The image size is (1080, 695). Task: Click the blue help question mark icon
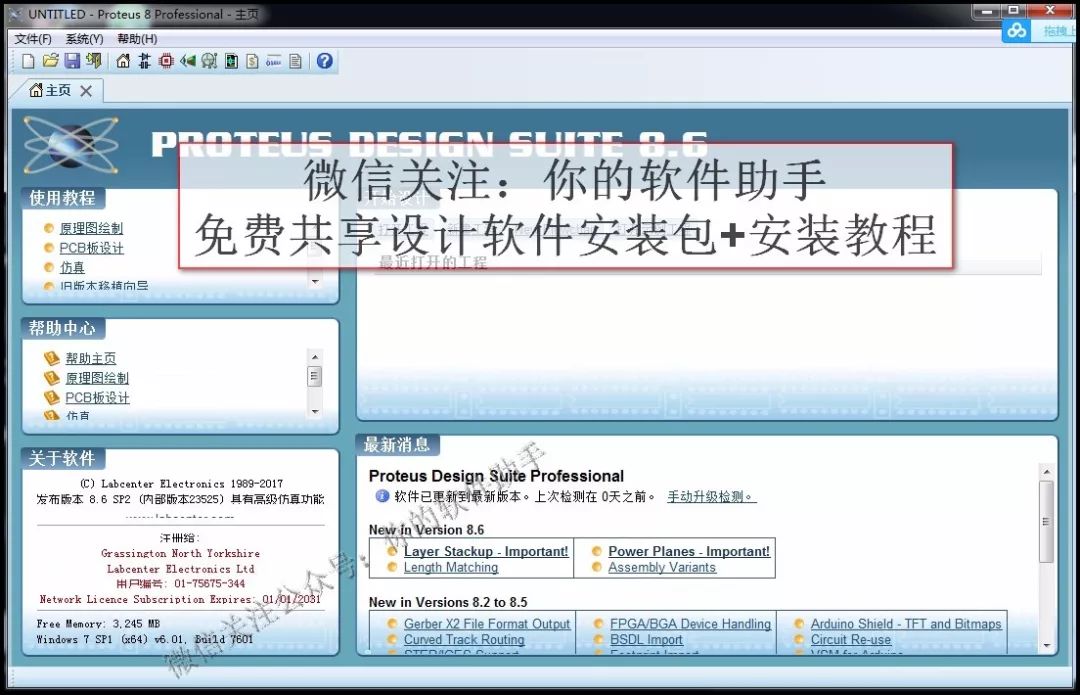click(324, 61)
